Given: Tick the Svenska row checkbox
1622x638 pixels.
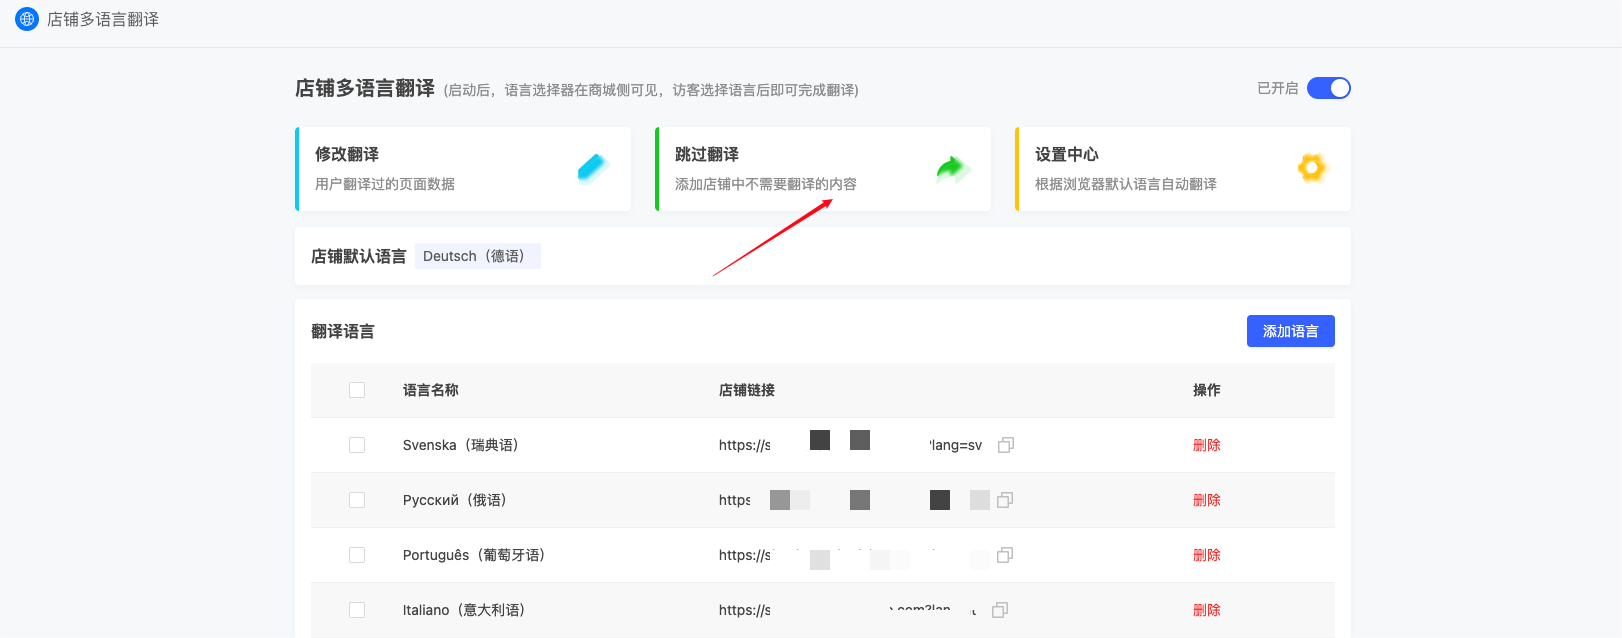Looking at the screenshot, I should [357, 445].
